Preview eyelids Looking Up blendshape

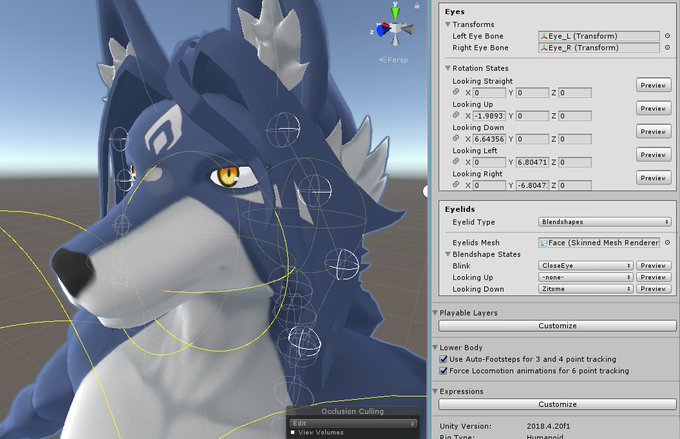[x=654, y=277]
